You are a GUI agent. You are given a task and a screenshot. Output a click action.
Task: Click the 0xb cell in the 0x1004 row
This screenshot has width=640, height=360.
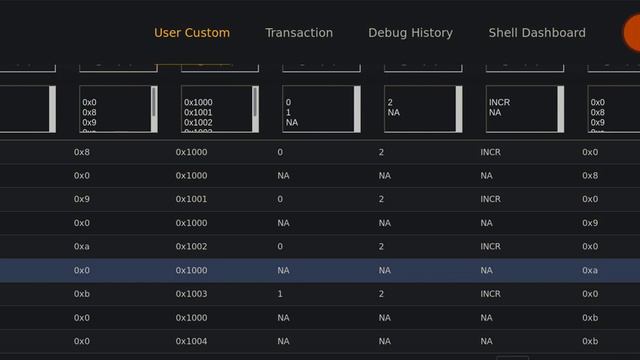click(590, 341)
